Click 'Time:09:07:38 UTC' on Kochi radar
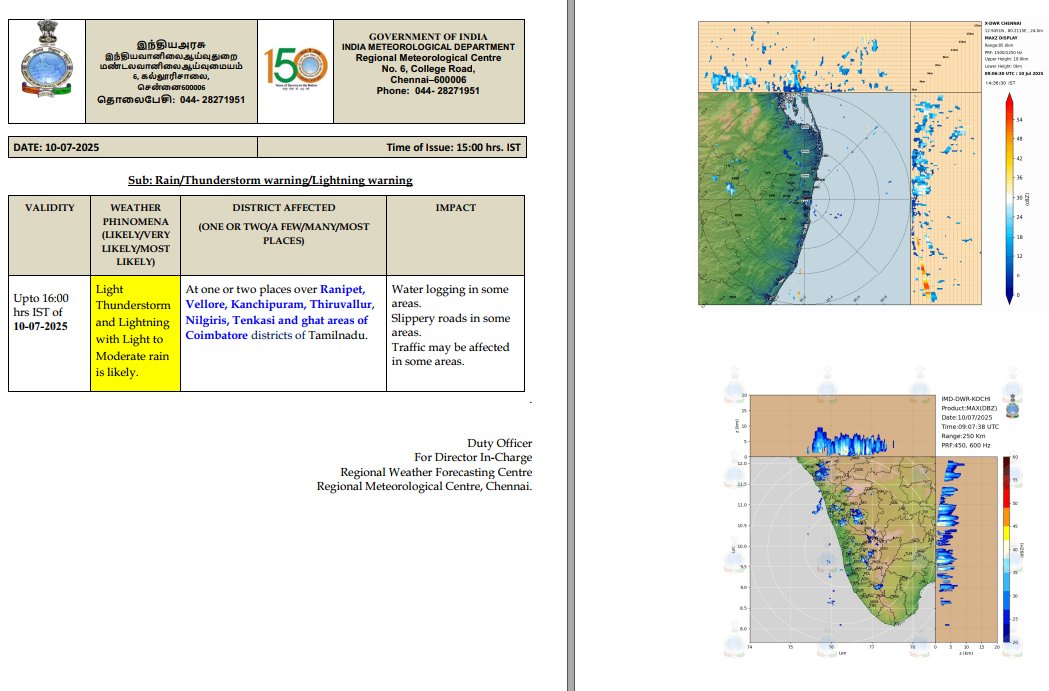Image resolution: width=1049 pixels, height=691 pixels. click(x=970, y=427)
